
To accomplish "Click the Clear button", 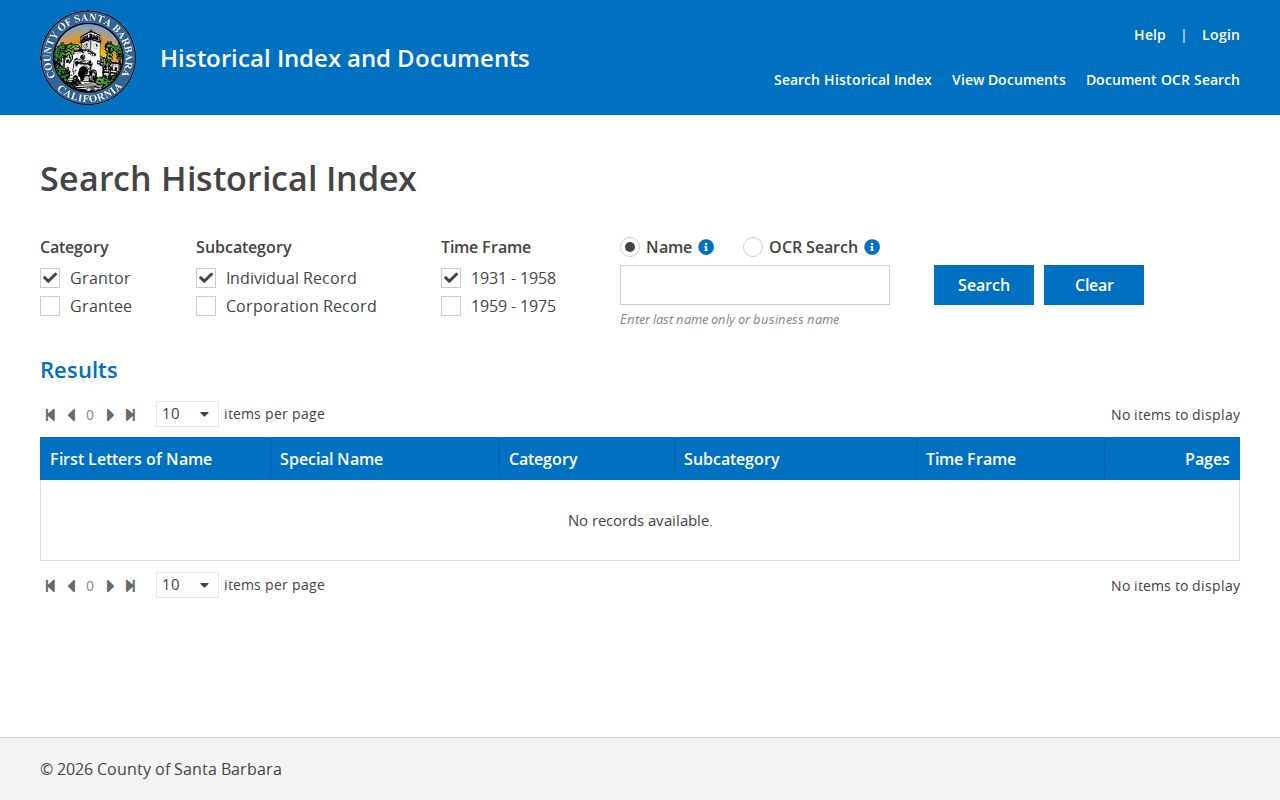I will point(1094,285).
